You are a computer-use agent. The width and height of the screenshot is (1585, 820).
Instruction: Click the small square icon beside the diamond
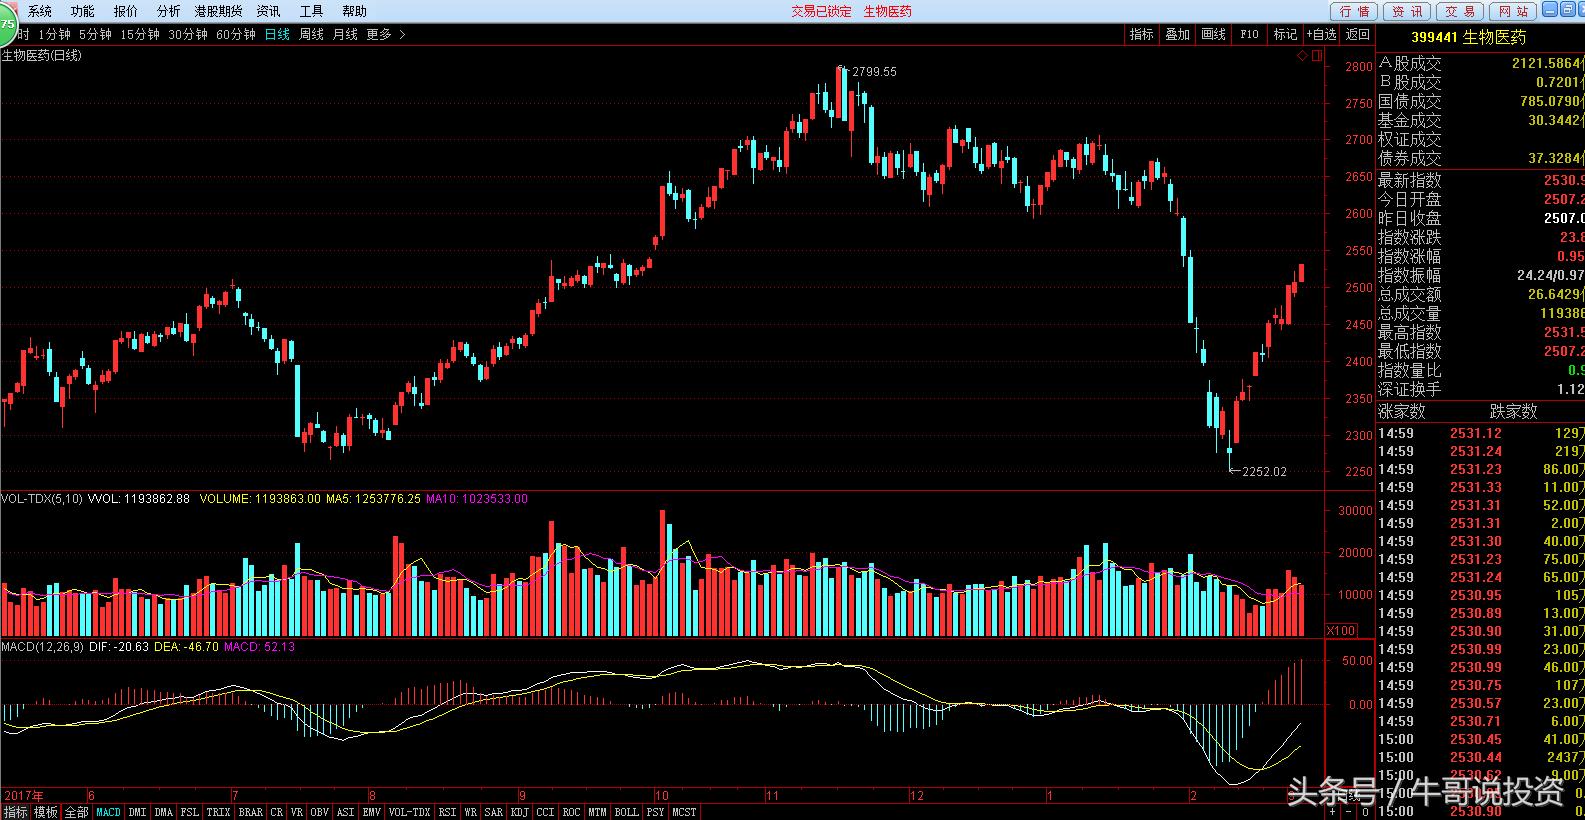coord(1316,56)
